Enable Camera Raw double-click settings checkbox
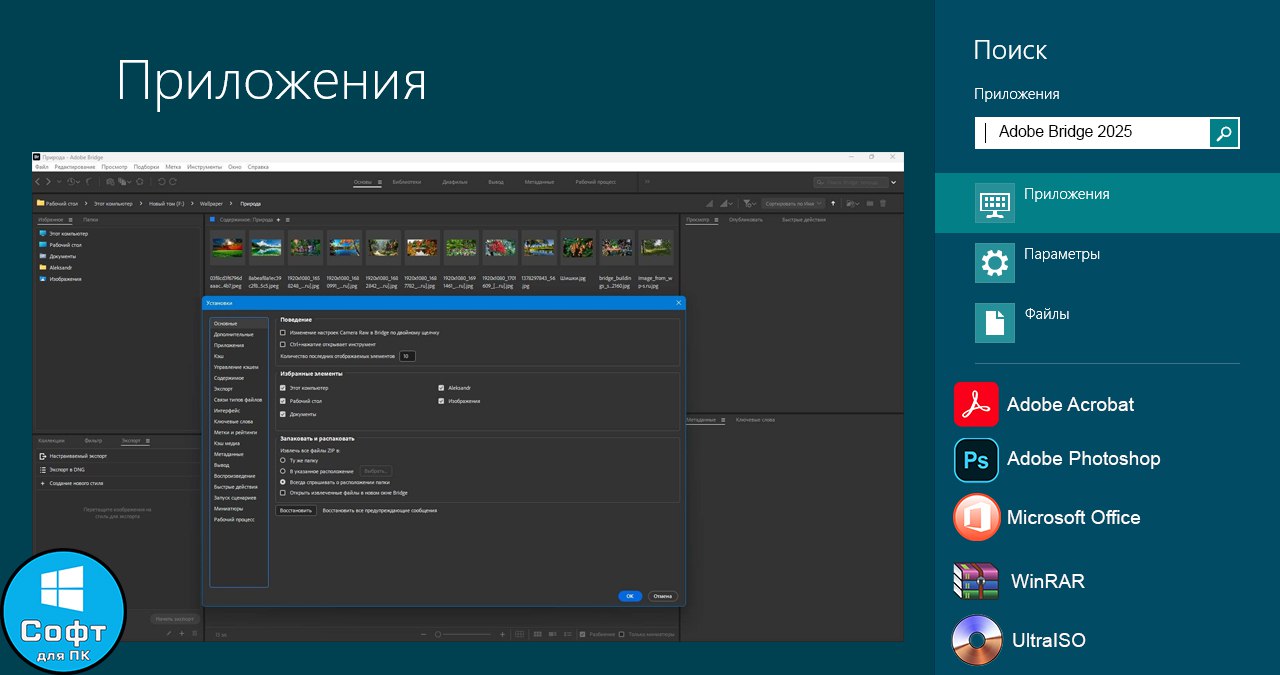The image size is (1280, 675). point(283,332)
